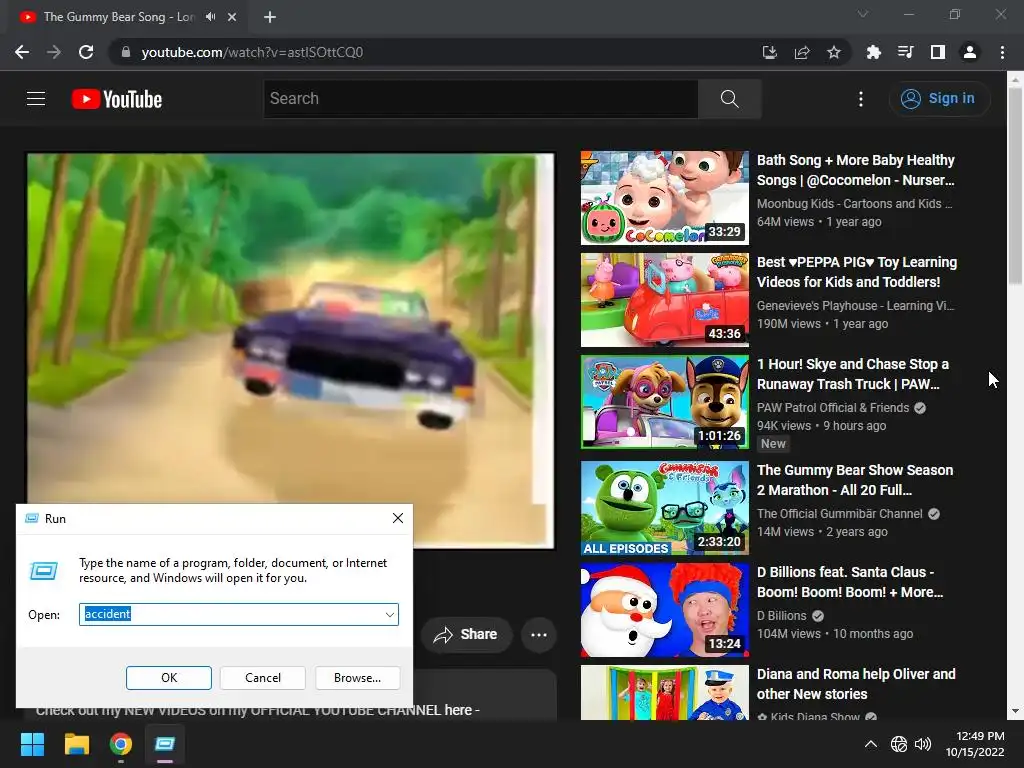The width and height of the screenshot is (1024, 768).
Task: Visit Genevieve's Playhouse channel name
Action: coord(856,306)
